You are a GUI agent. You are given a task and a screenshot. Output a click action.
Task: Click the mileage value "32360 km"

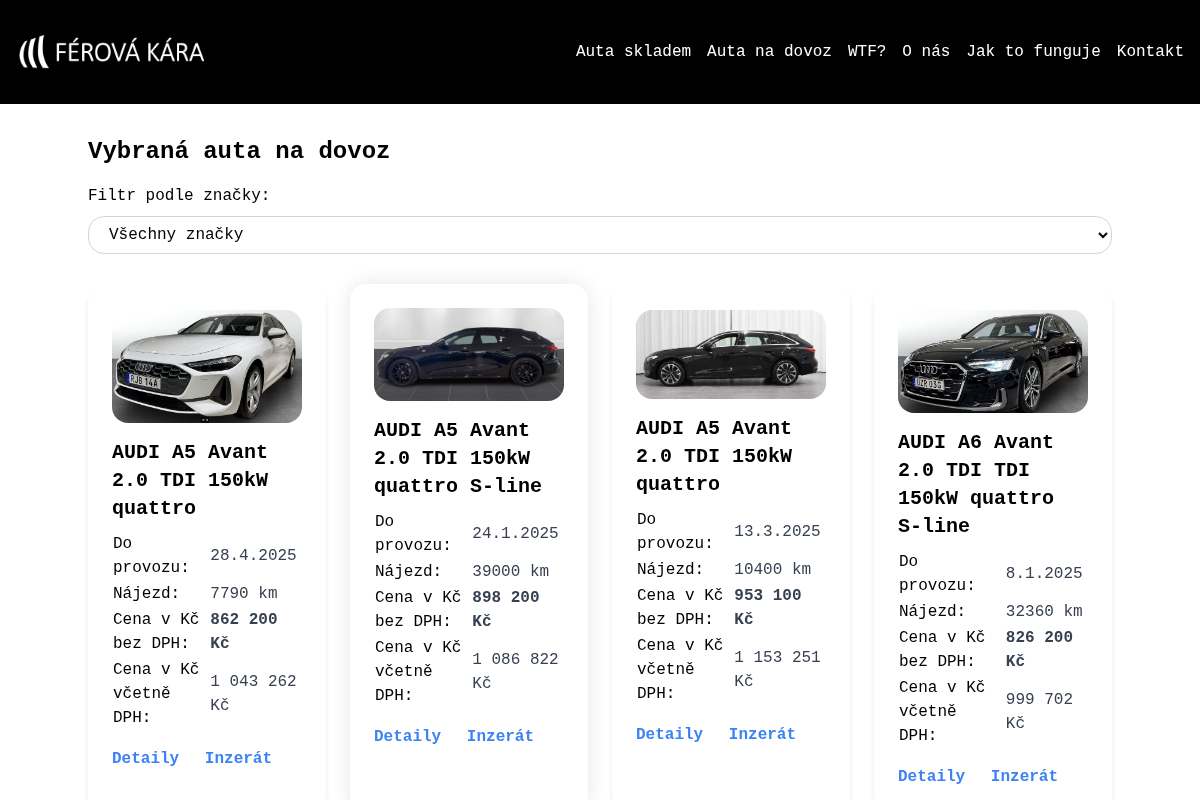tap(1045, 612)
